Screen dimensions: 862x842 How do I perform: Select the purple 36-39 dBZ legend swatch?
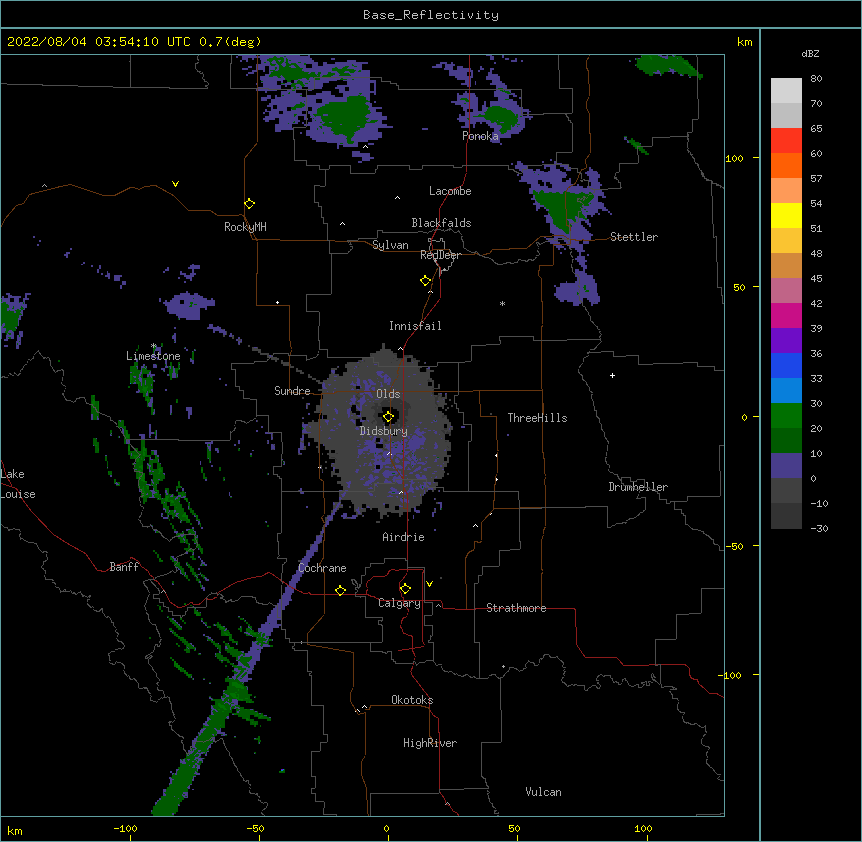(786, 341)
